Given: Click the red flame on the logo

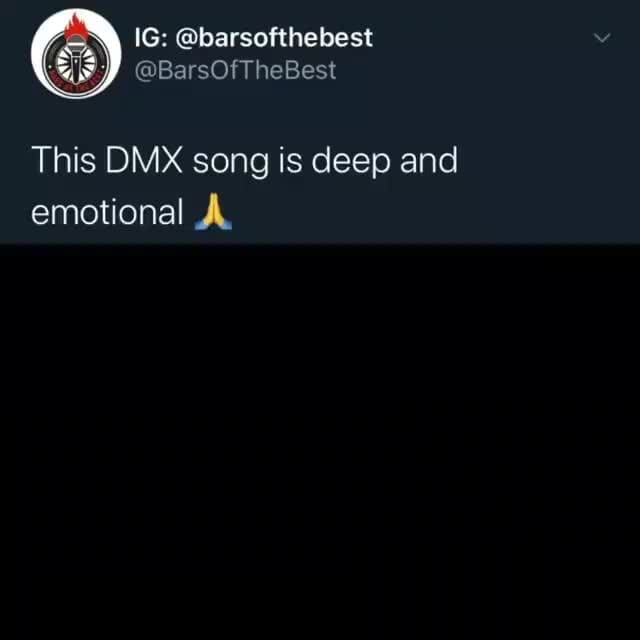Looking at the screenshot, I should point(76,27).
